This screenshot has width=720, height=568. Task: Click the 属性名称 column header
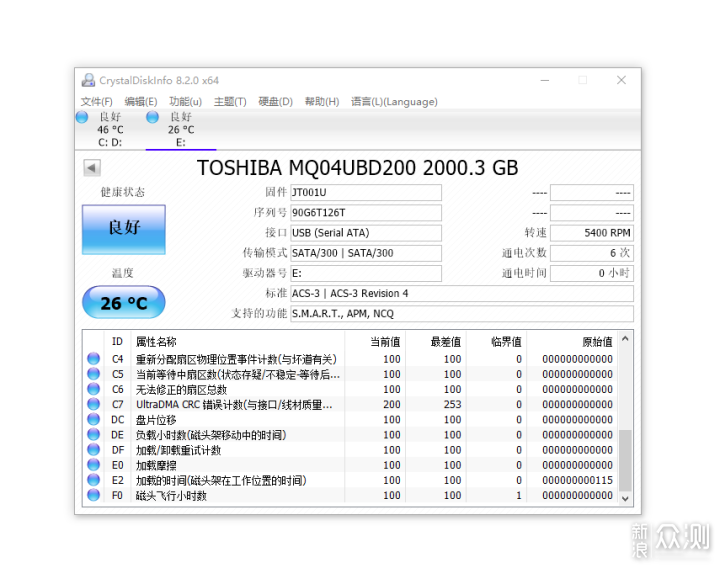click(238, 342)
